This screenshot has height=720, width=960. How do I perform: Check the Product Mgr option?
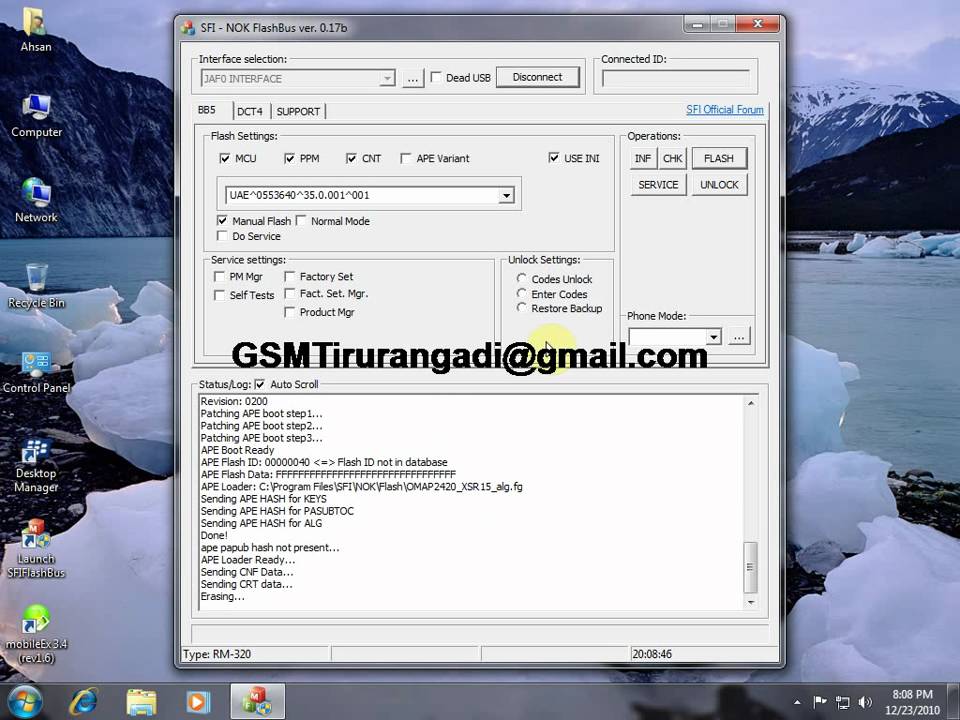(290, 312)
